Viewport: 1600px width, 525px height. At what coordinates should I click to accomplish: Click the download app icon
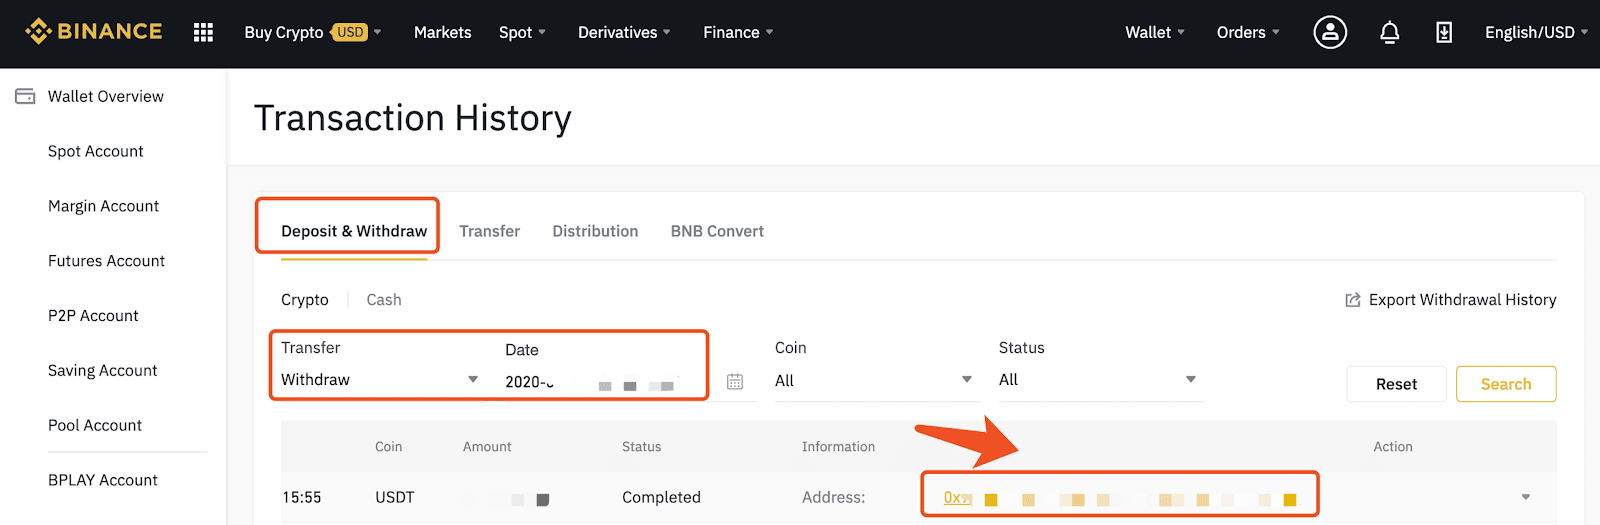(x=1444, y=32)
